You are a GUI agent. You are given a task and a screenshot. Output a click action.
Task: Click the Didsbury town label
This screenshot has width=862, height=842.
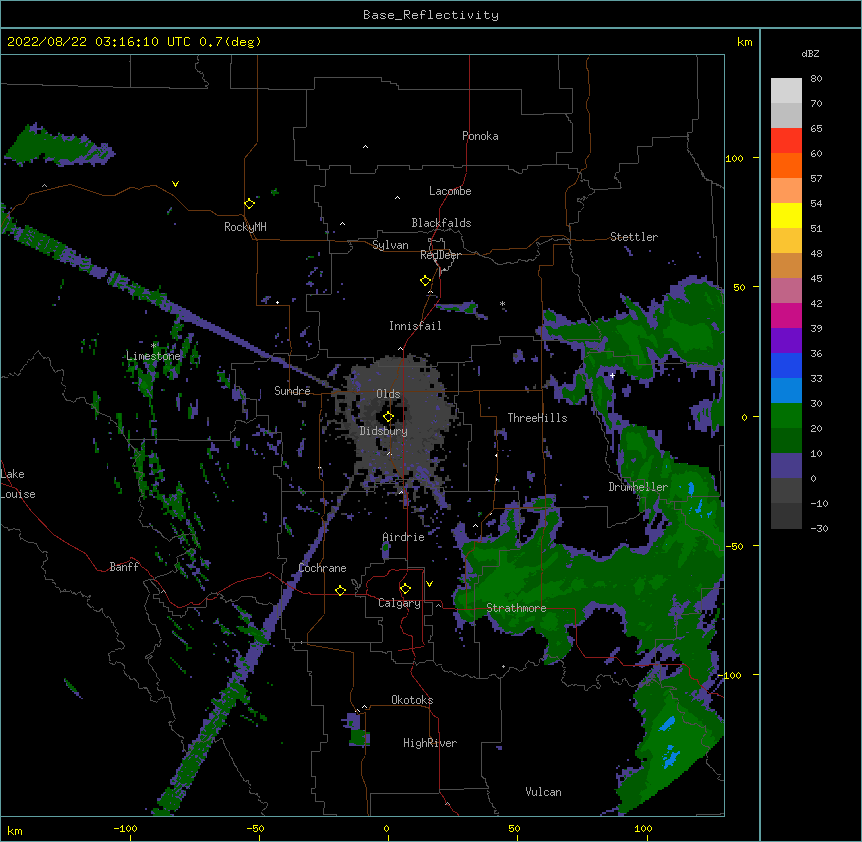(384, 431)
